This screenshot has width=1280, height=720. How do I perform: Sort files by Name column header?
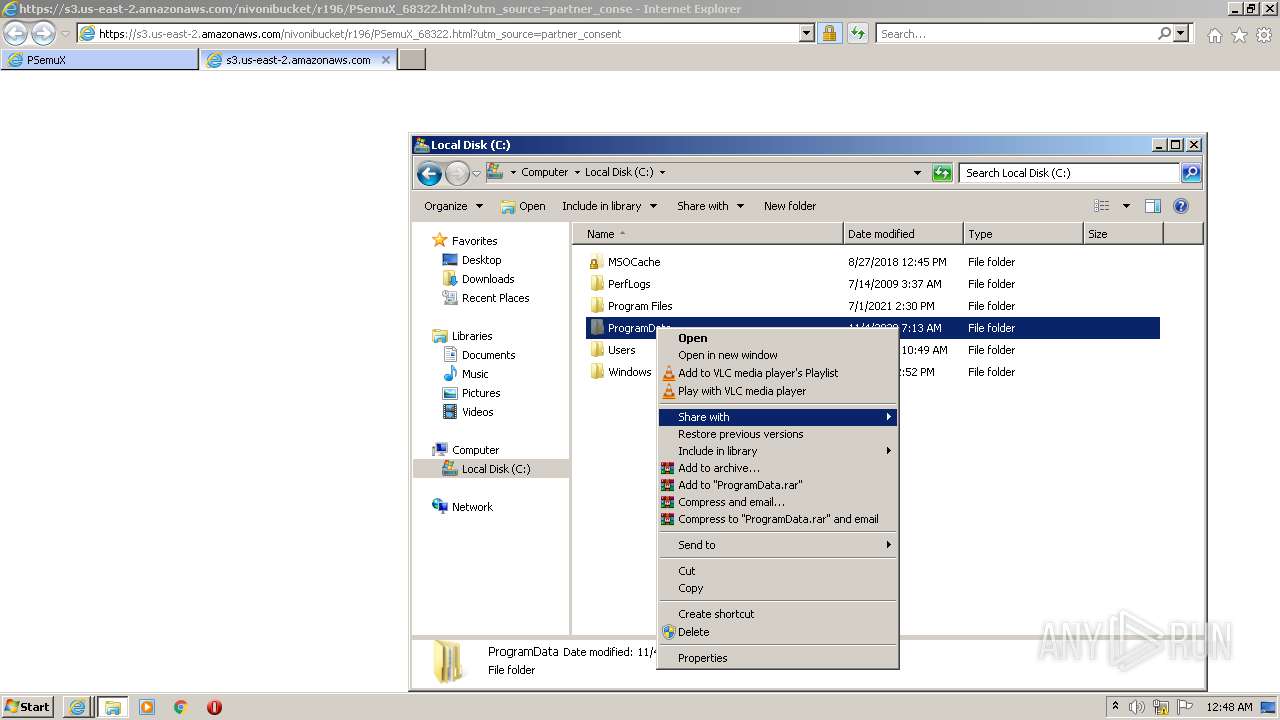708,234
